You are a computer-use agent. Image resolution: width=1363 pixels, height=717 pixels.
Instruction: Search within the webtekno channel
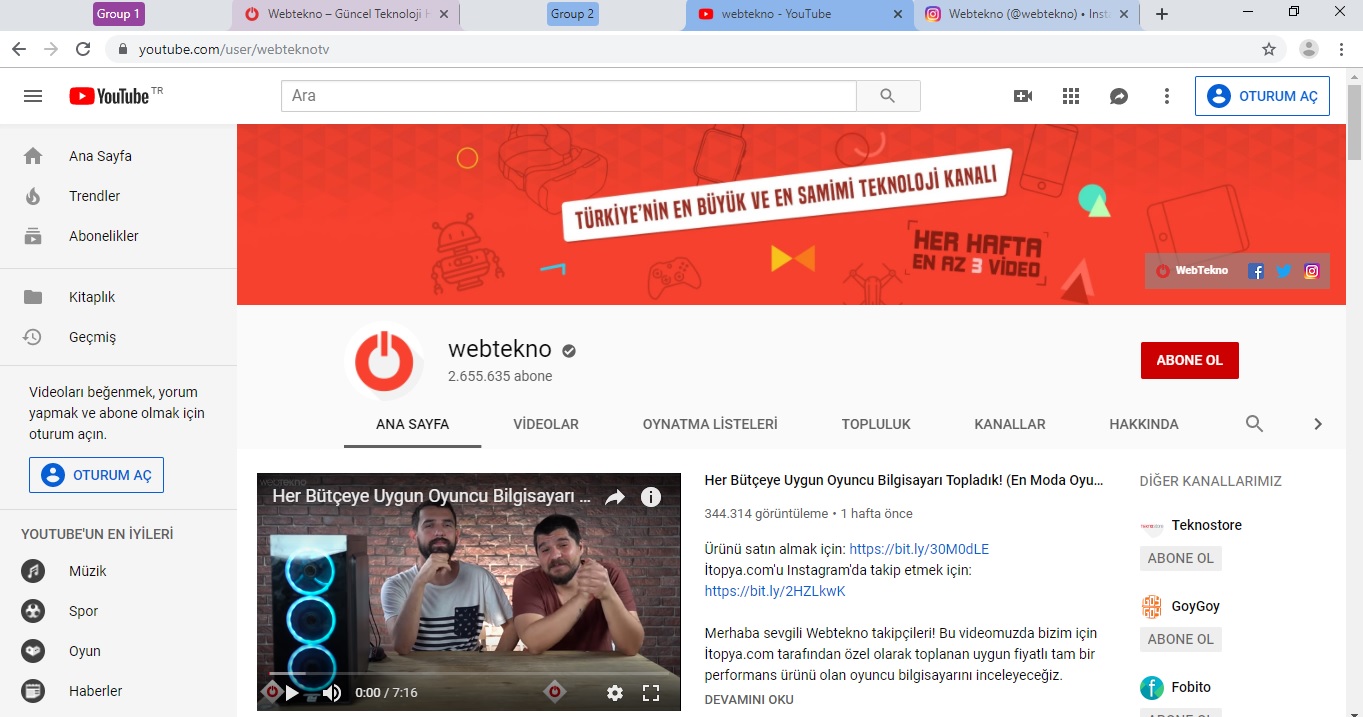[1254, 424]
